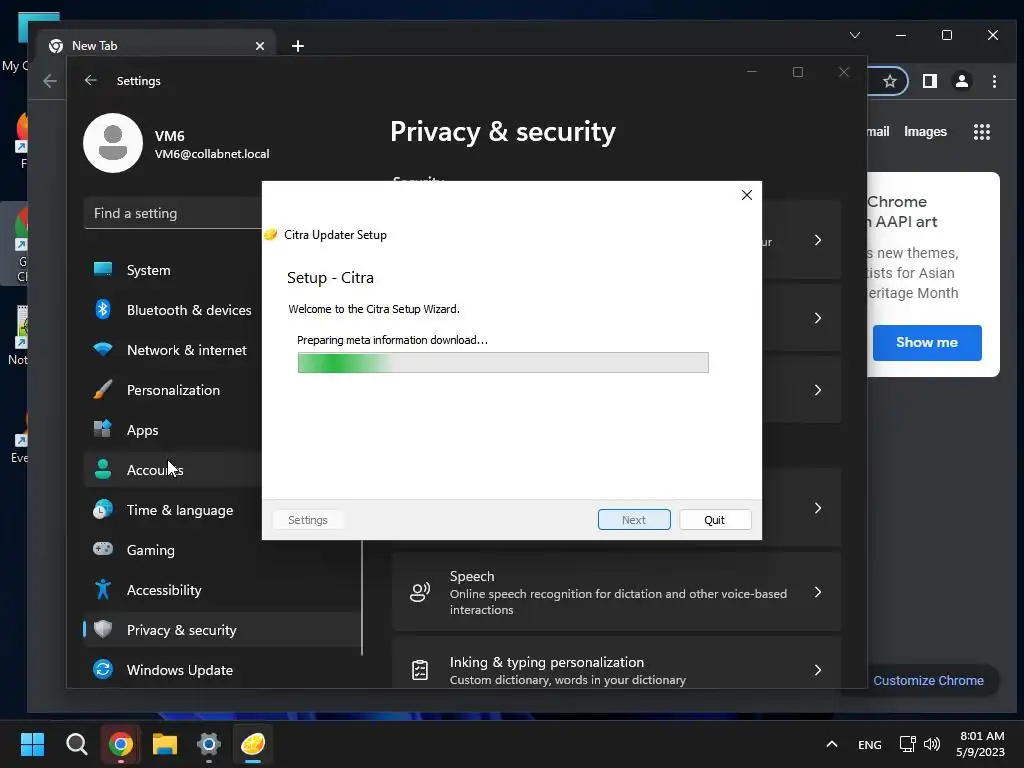
Task: Open the clock showing 8:01 AM
Action: point(981,744)
